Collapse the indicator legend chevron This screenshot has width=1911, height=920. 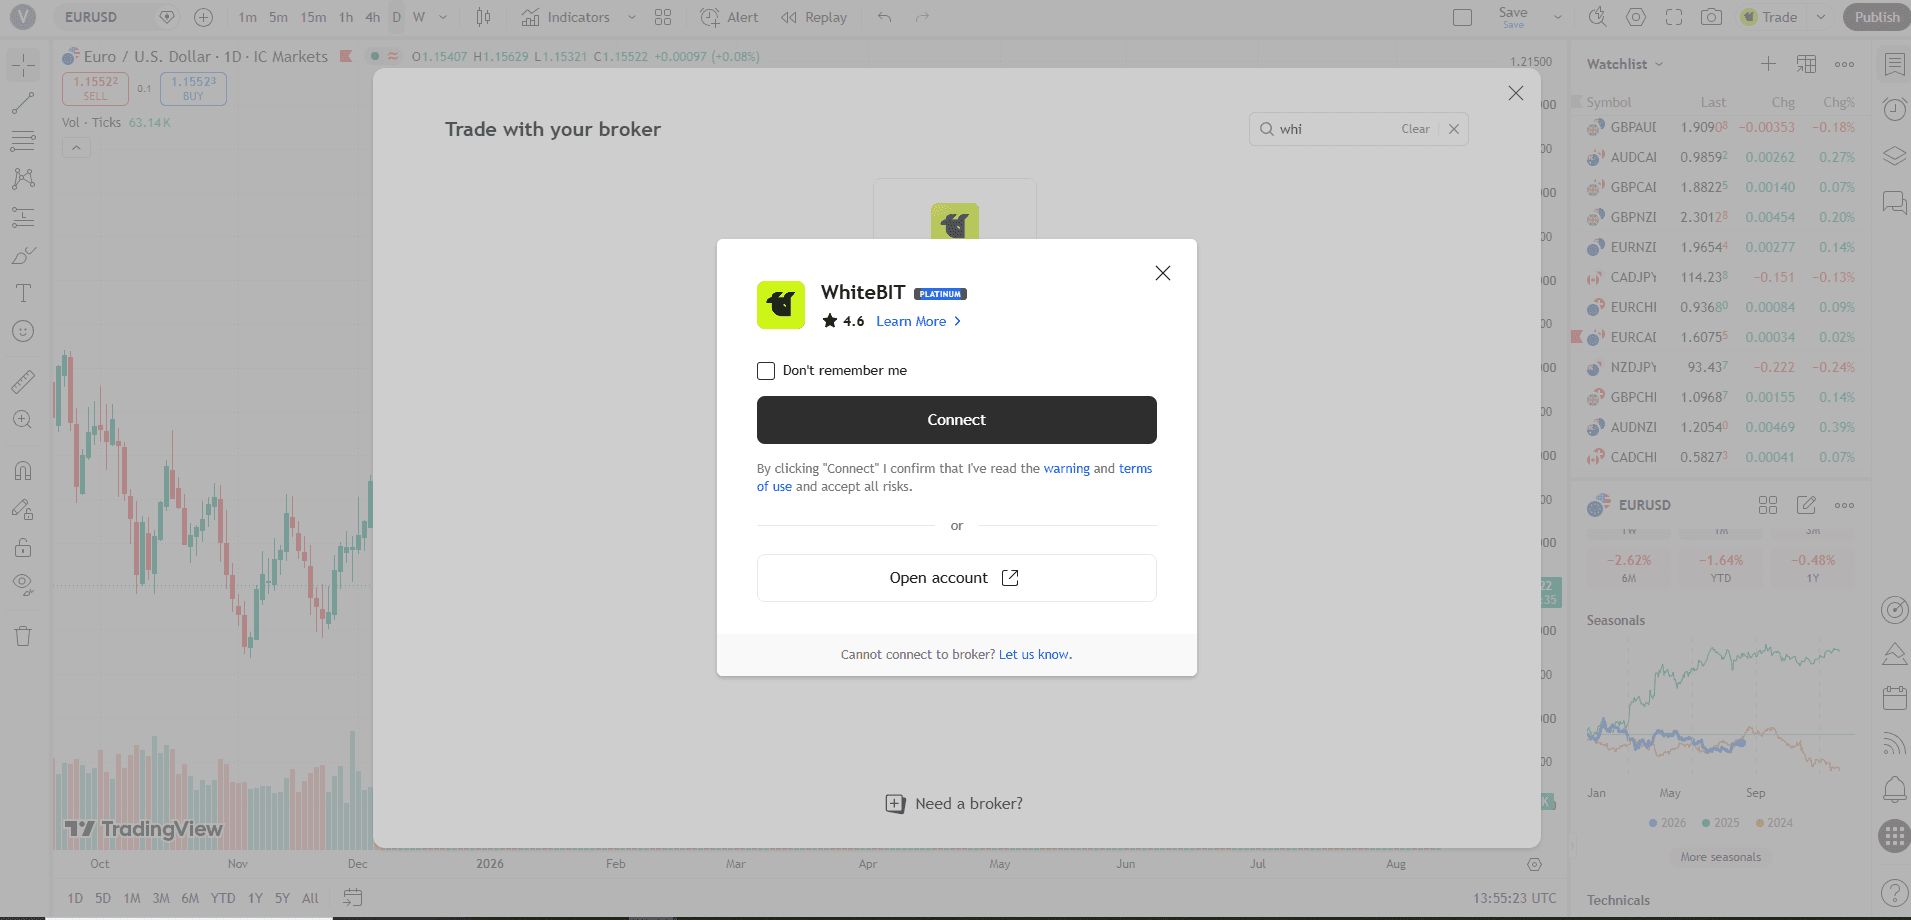pos(76,147)
